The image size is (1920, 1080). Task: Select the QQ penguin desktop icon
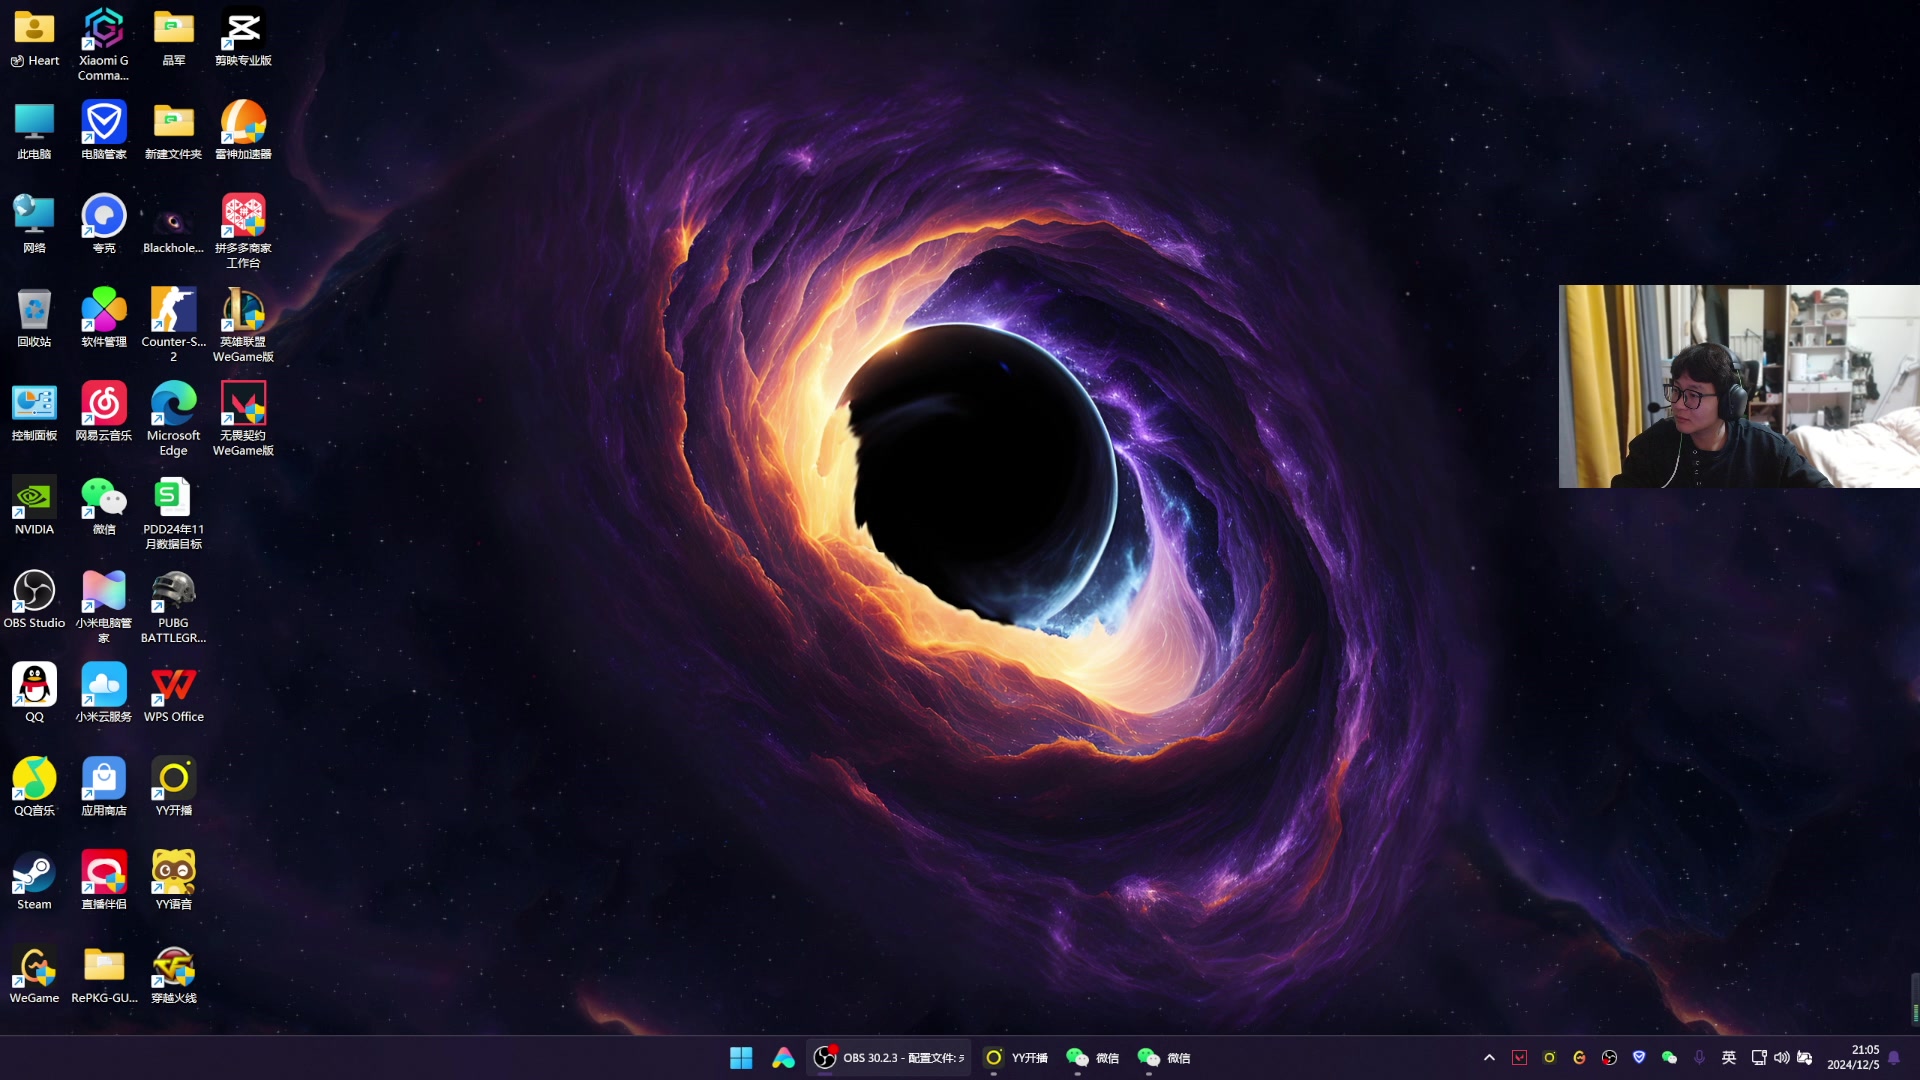[34, 693]
